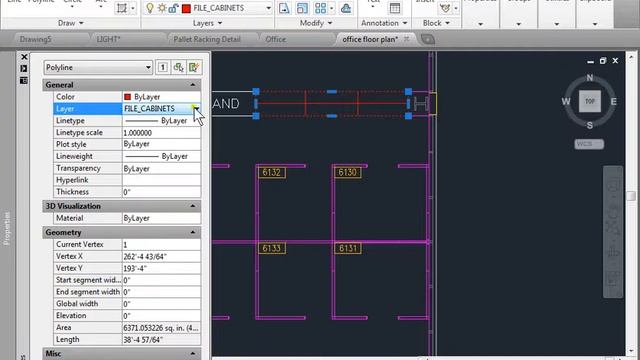
Task: Click the Length 38'-4 57/64" value
Action: point(162,339)
